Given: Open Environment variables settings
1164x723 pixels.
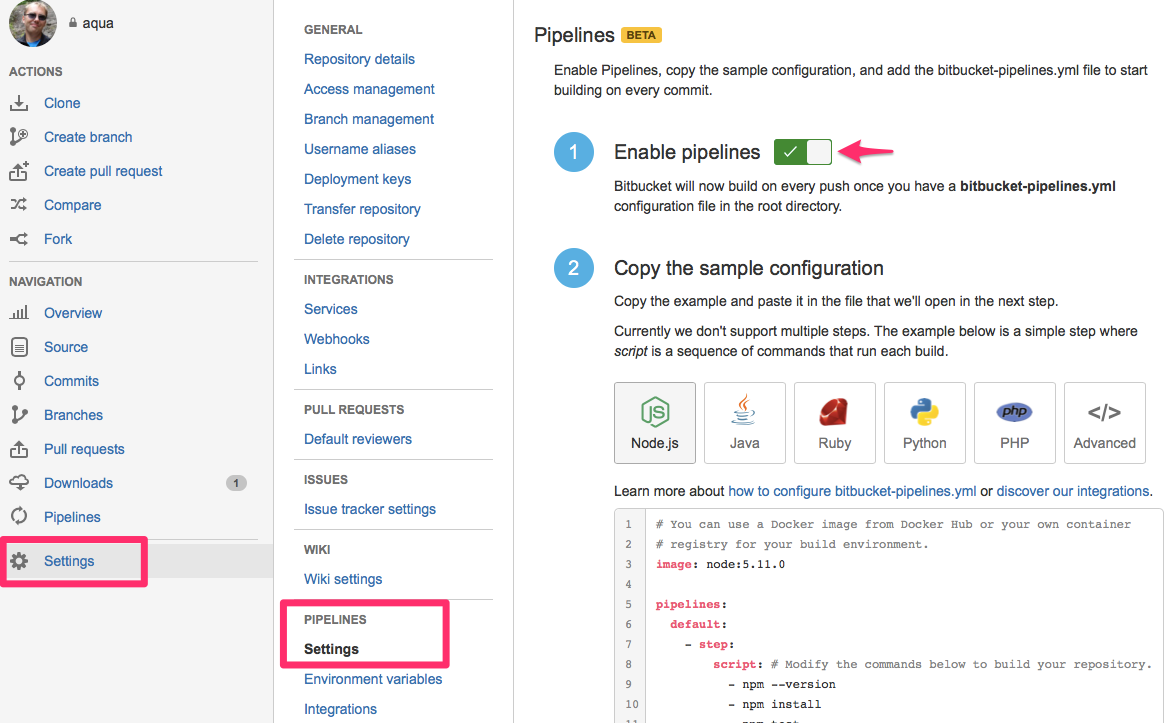Looking at the screenshot, I should pos(373,679).
